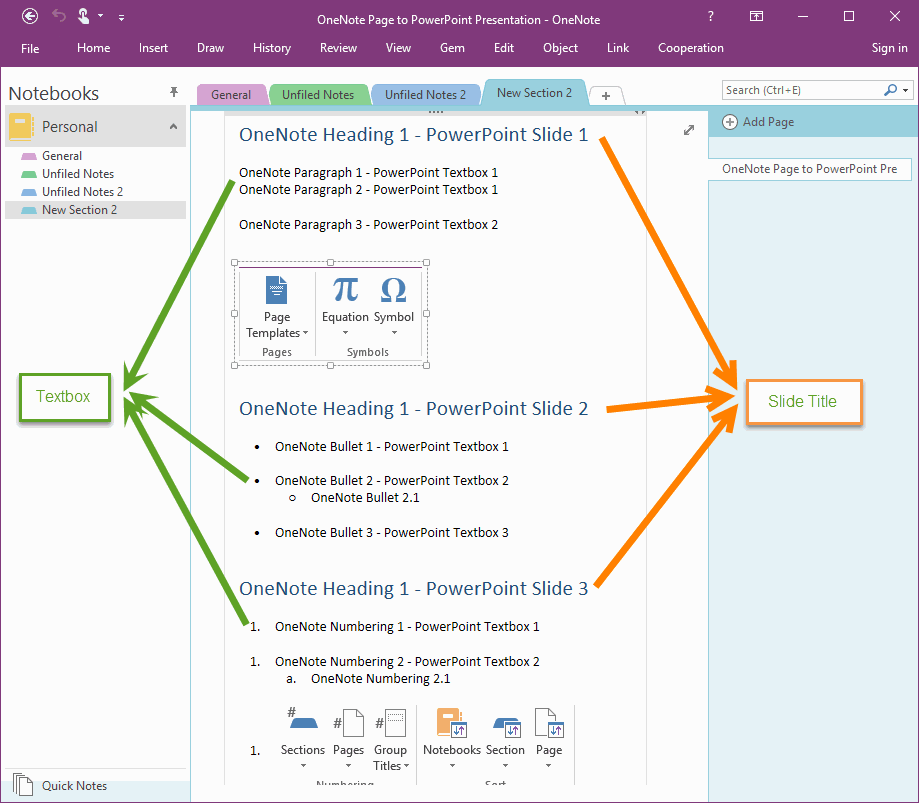The width and height of the screenshot is (919, 803).
Task: Toggle Touch/Mouse mode icon
Action: 84,16
